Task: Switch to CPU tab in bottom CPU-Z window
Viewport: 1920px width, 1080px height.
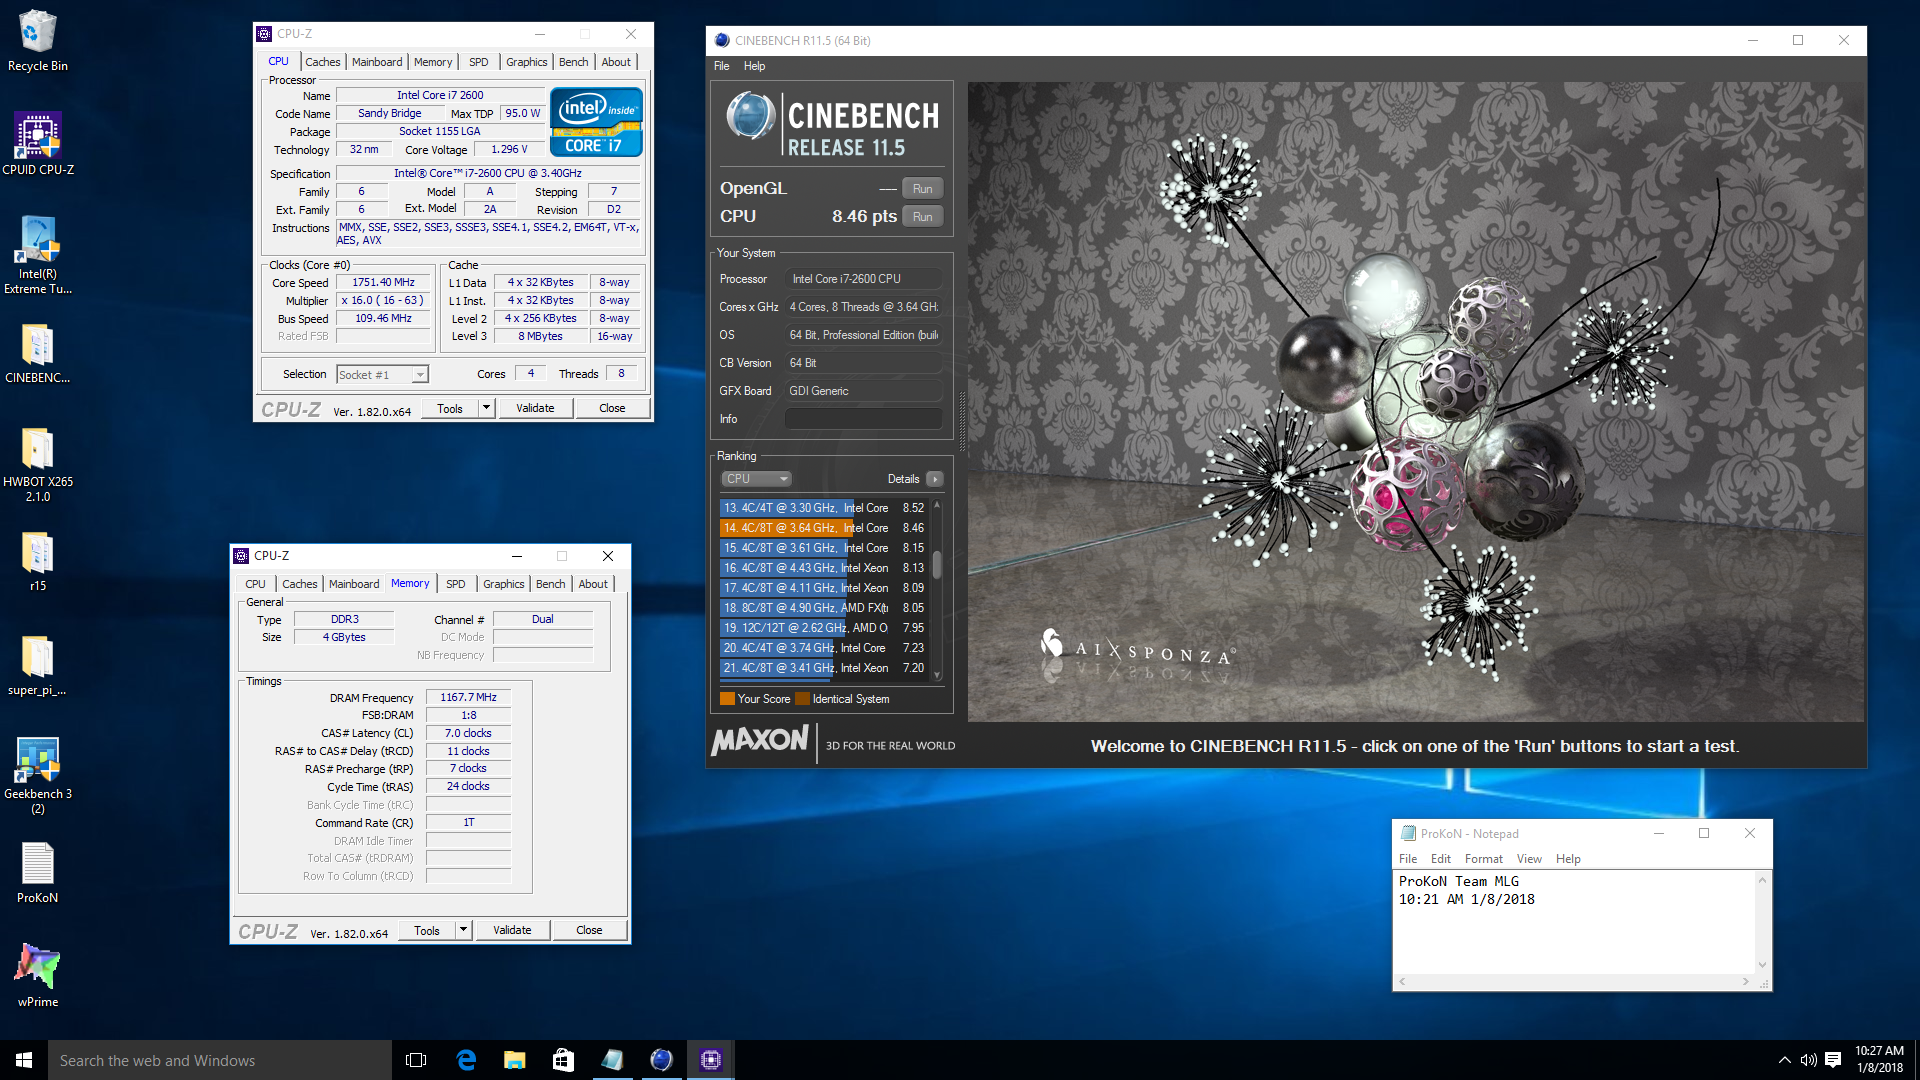Action: tap(256, 584)
